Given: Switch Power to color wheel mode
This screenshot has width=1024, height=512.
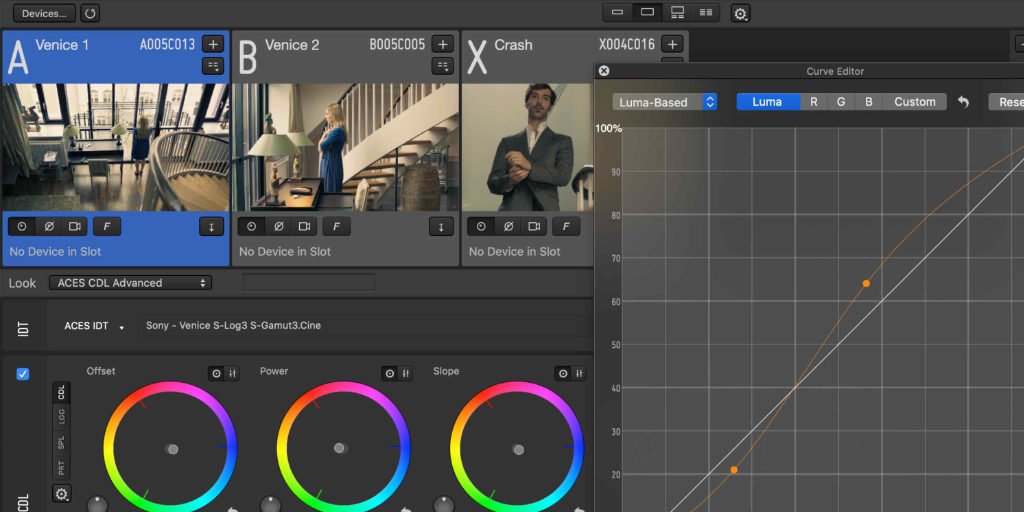Looking at the screenshot, I should coord(390,374).
